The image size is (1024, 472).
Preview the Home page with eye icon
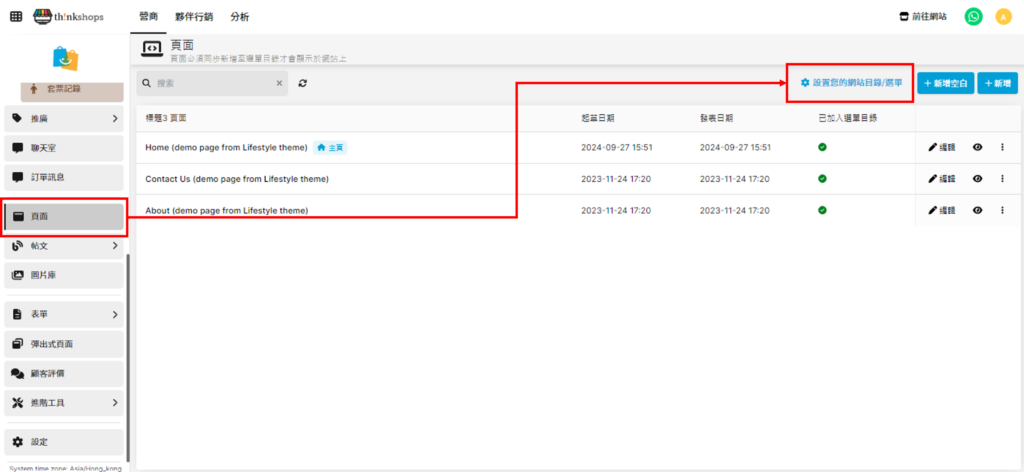click(977, 147)
